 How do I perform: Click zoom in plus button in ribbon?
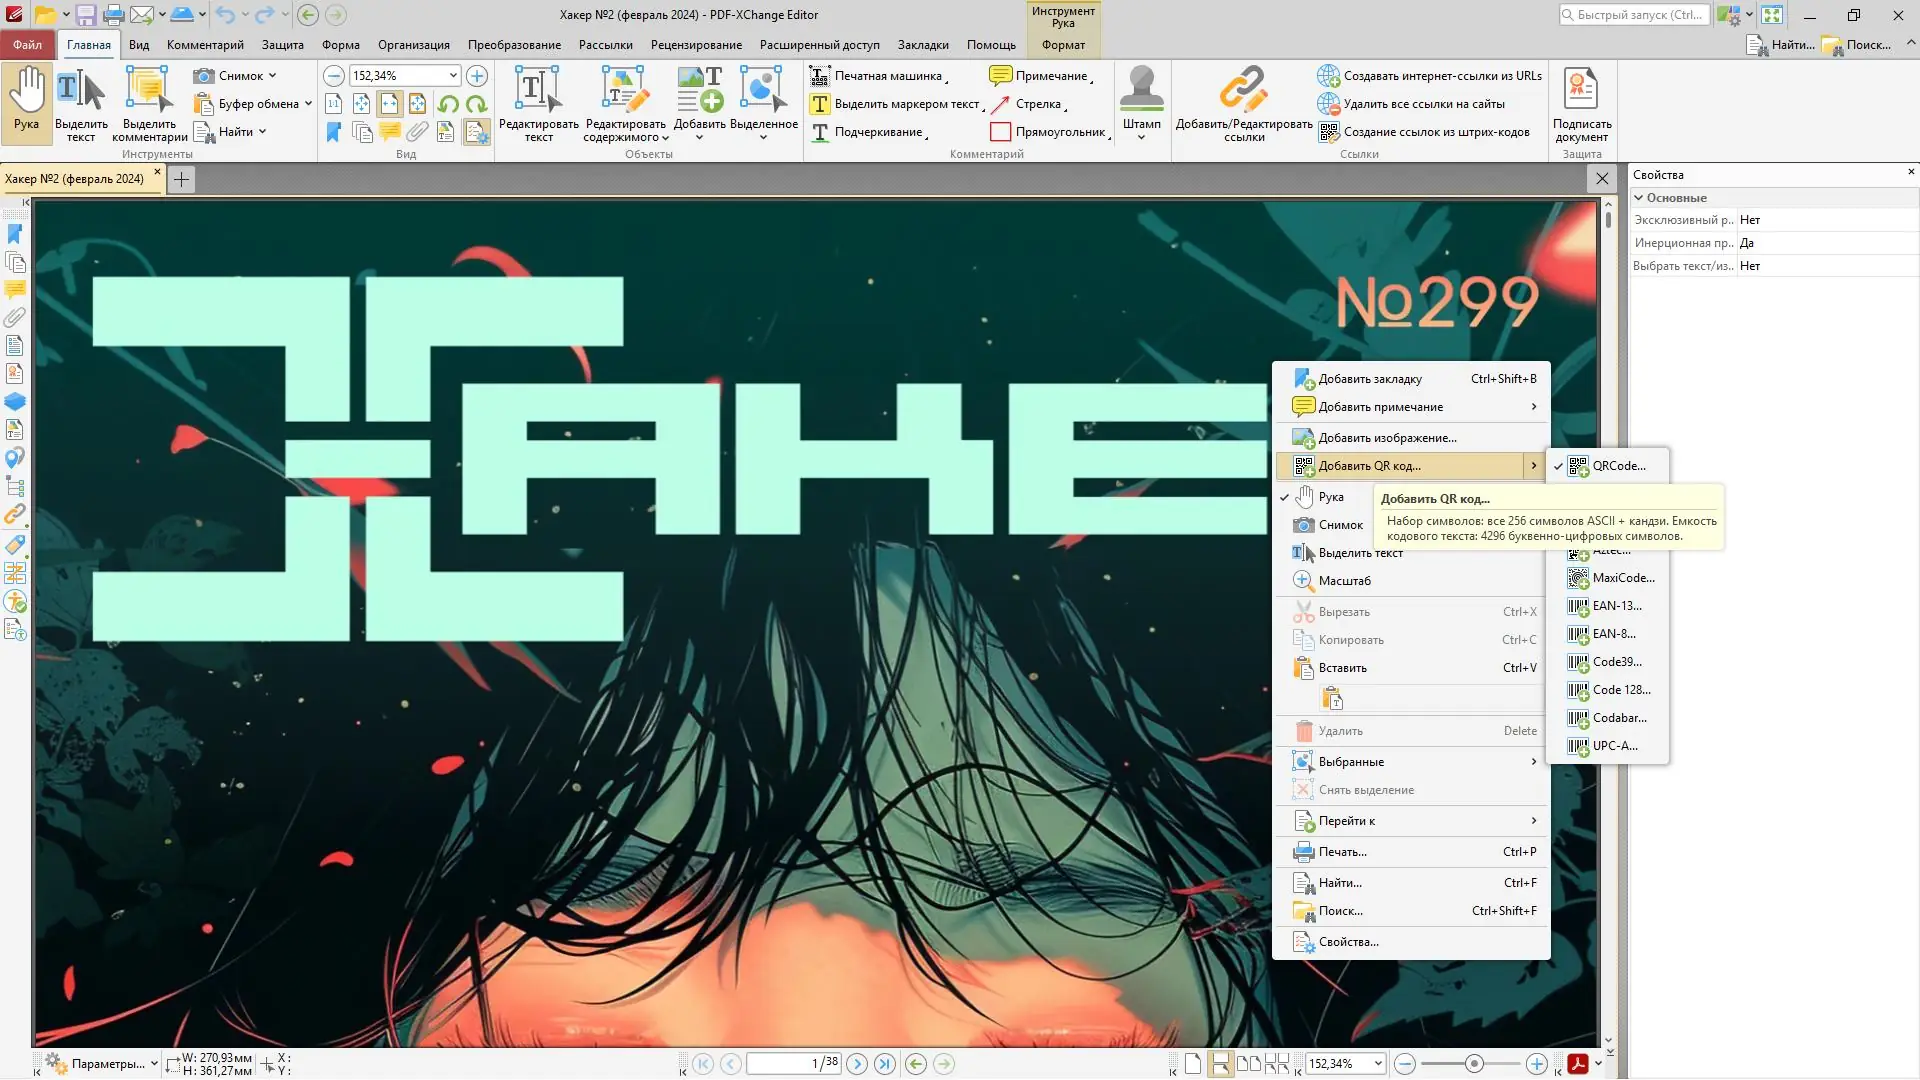click(477, 76)
